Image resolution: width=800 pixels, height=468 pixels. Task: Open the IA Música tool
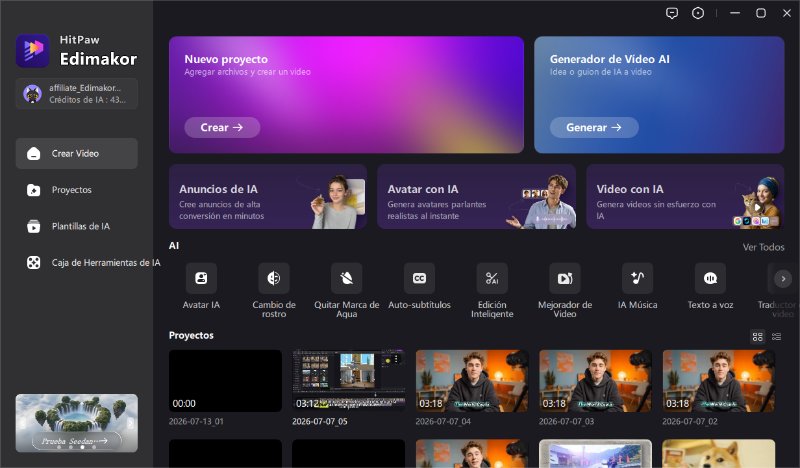(x=637, y=278)
